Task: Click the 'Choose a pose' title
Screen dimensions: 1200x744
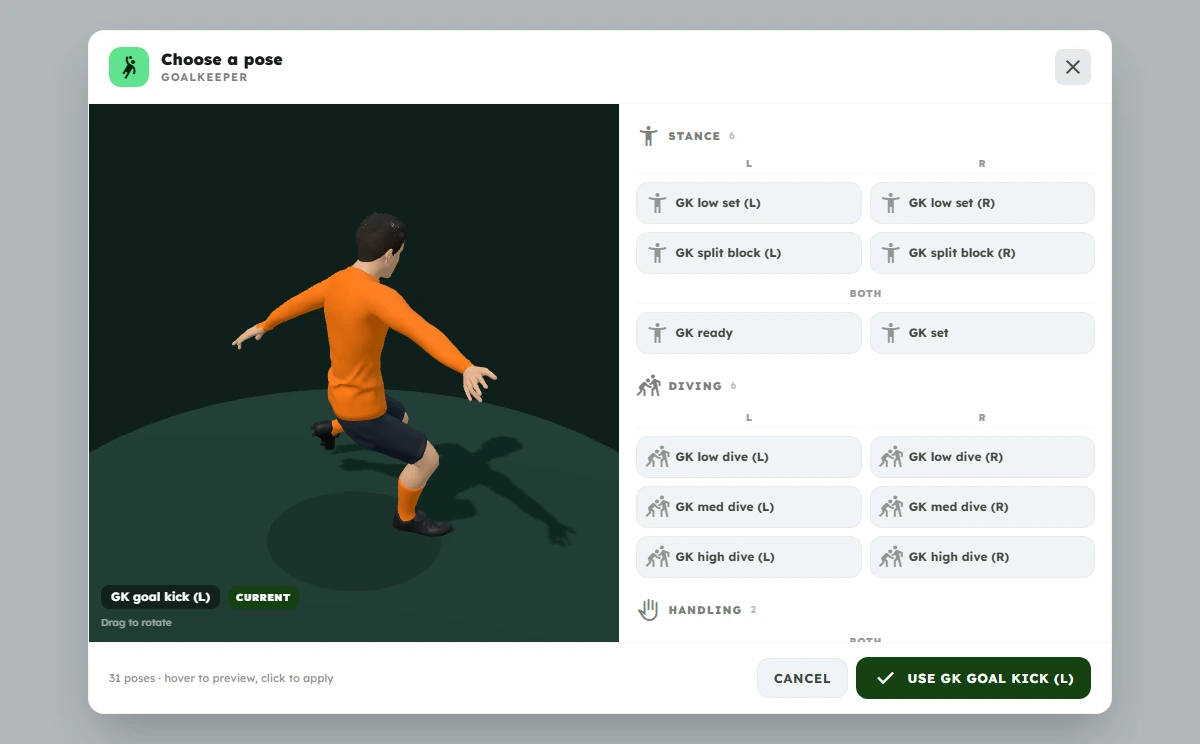Action: click(x=222, y=60)
